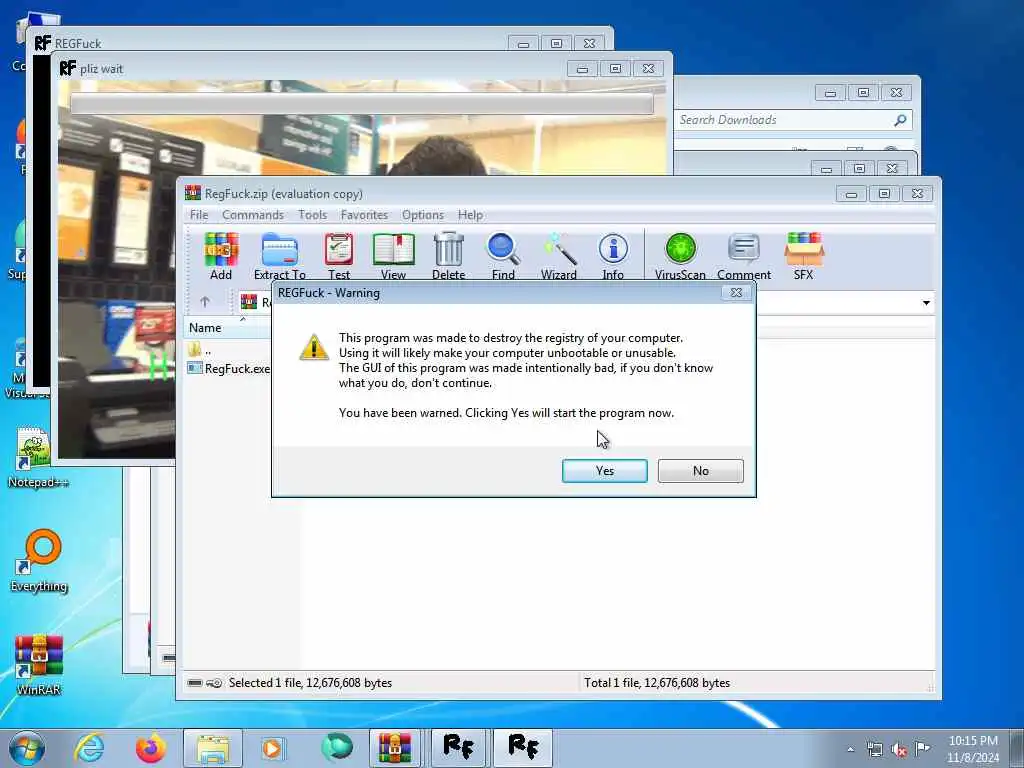
Task: Click the Find magnifier toolbar icon
Action: pyautogui.click(x=503, y=256)
